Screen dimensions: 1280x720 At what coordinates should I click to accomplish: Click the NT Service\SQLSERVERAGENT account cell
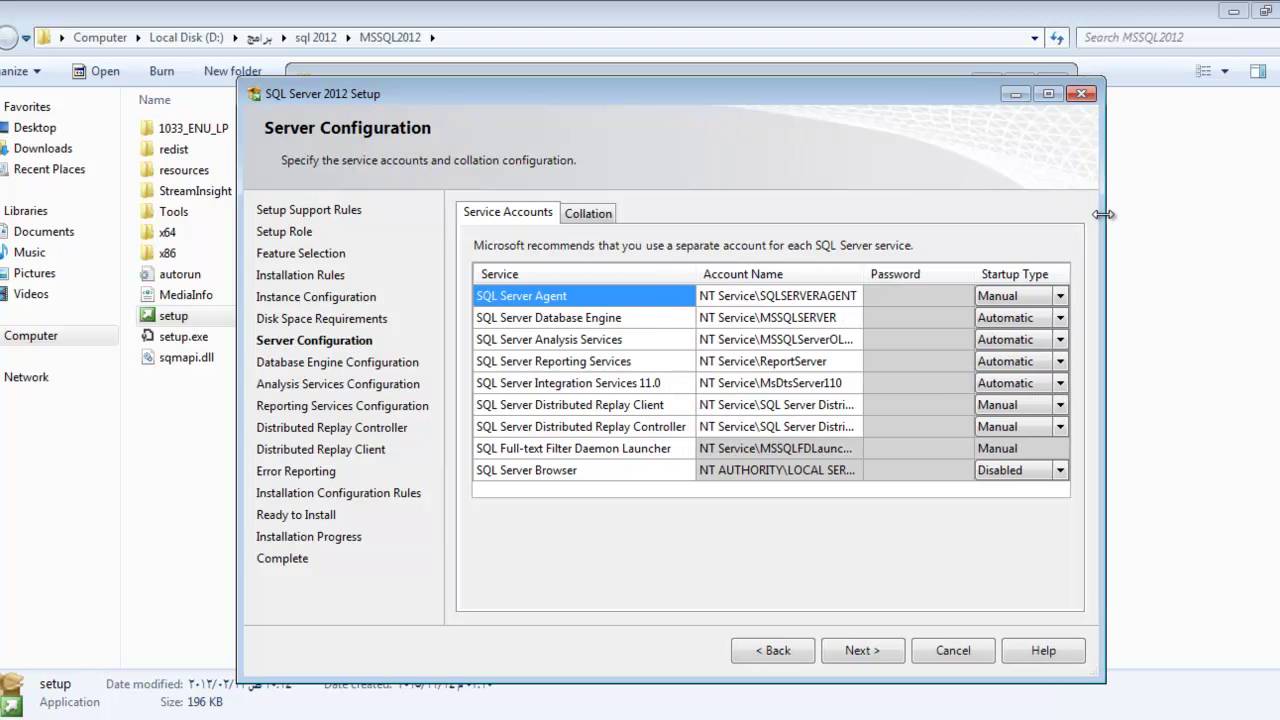[779, 296]
